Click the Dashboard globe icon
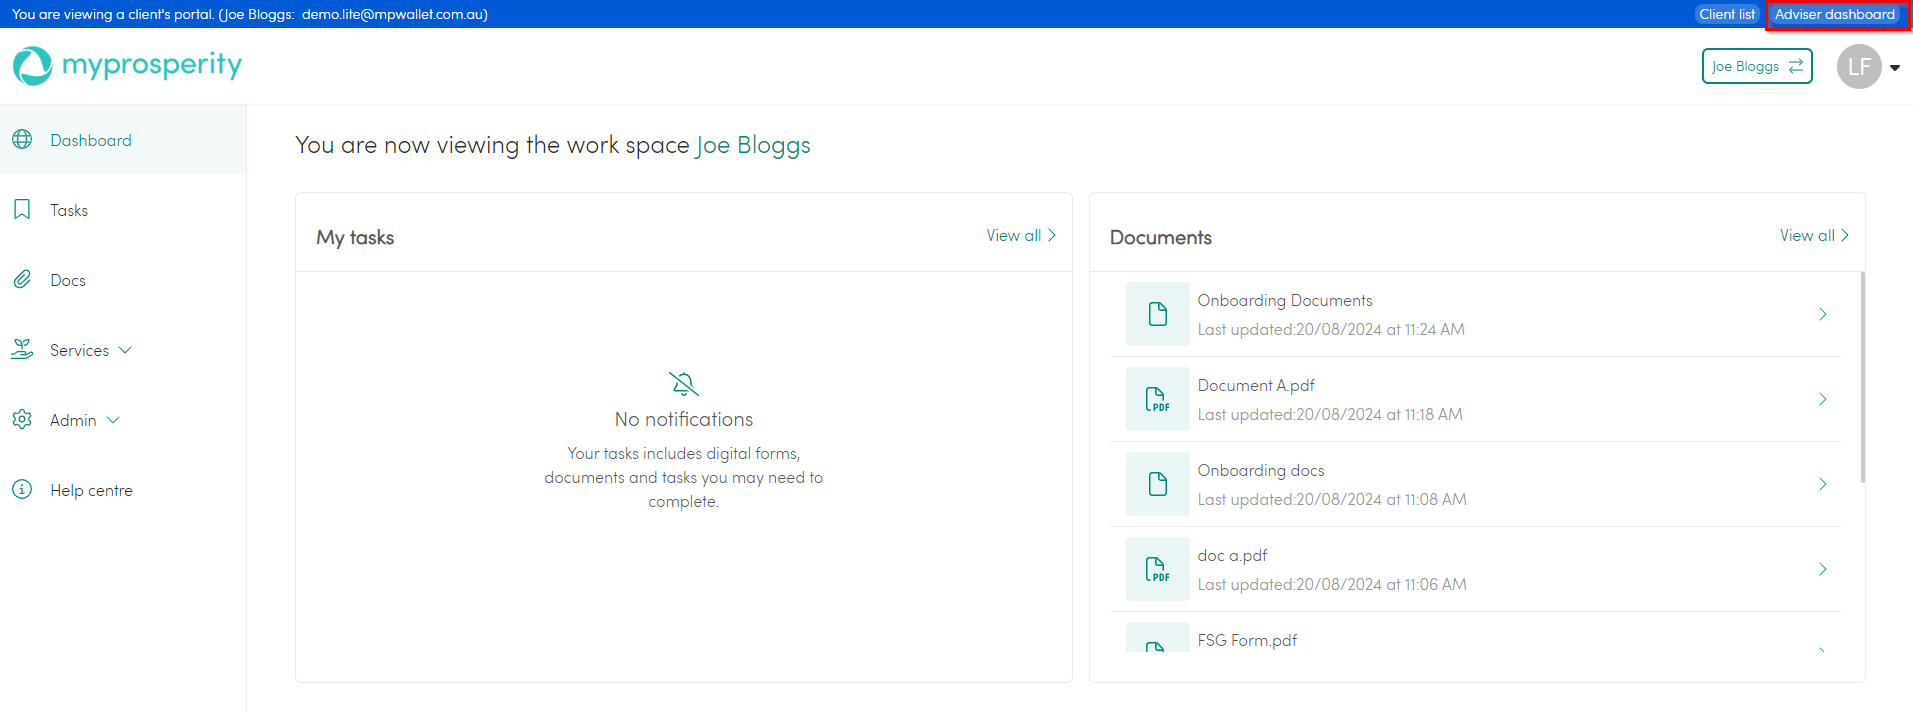The image size is (1913, 712). click(22, 140)
